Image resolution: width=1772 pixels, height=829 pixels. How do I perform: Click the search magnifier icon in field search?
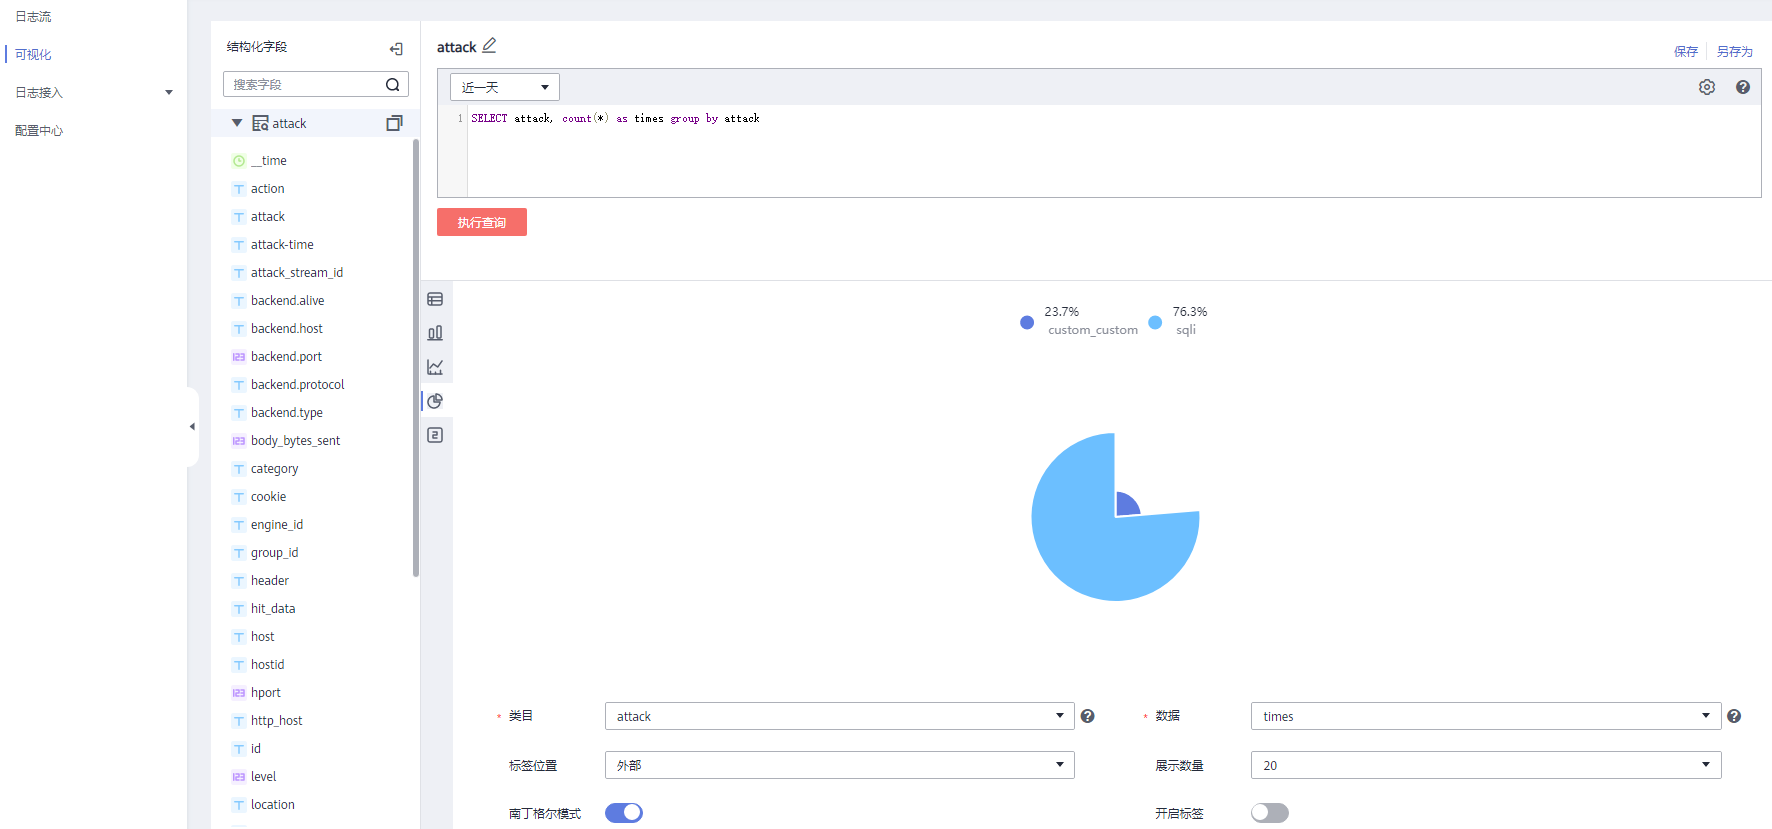point(393,85)
